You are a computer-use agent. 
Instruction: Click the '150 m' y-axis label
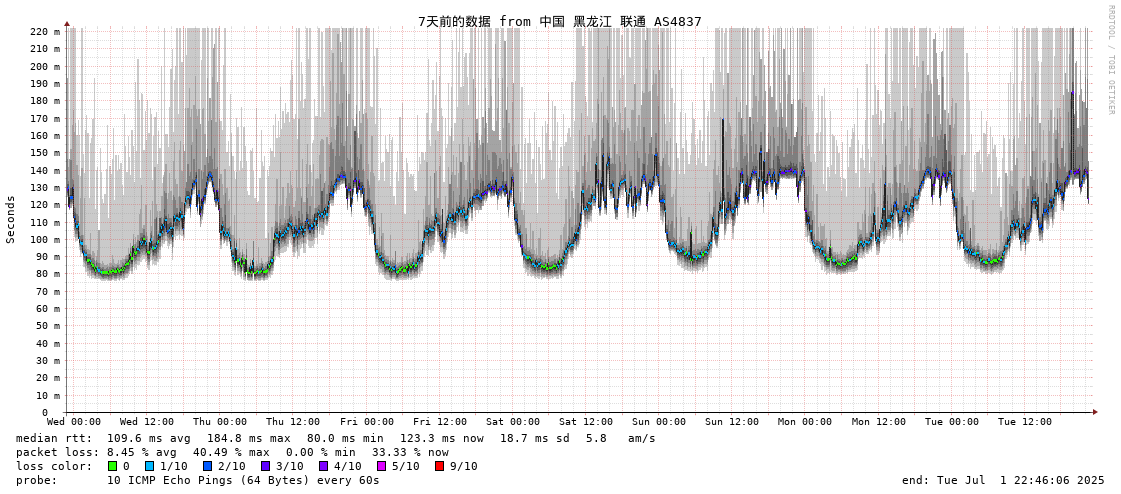(x=46, y=153)
